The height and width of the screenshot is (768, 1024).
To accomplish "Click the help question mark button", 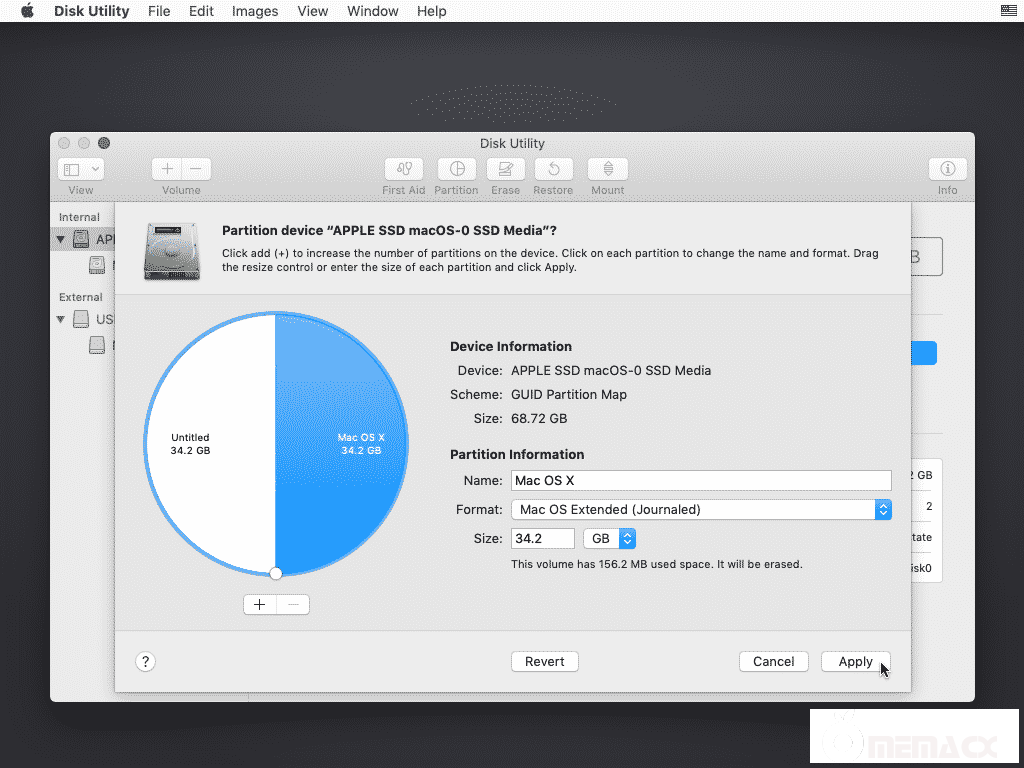I will 145,661.
